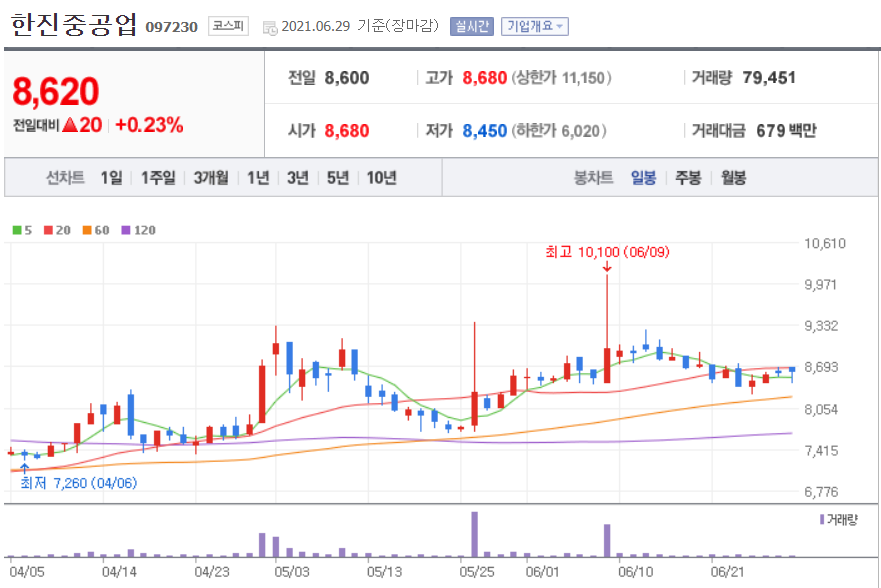This screenshot has width=881, height=588.
Task: Click the +0.23% change rate
Action: point(149,125)
